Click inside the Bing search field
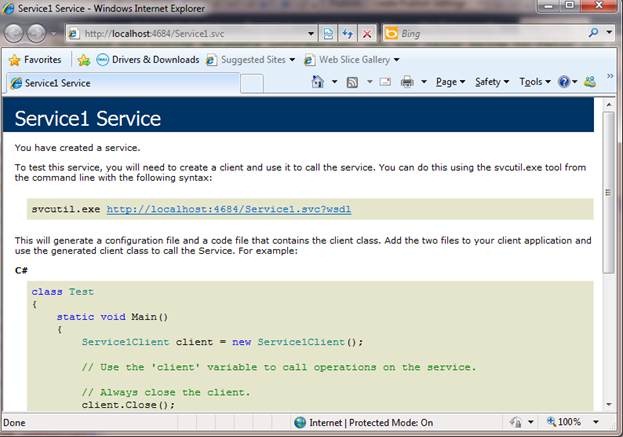 point(490,33)
